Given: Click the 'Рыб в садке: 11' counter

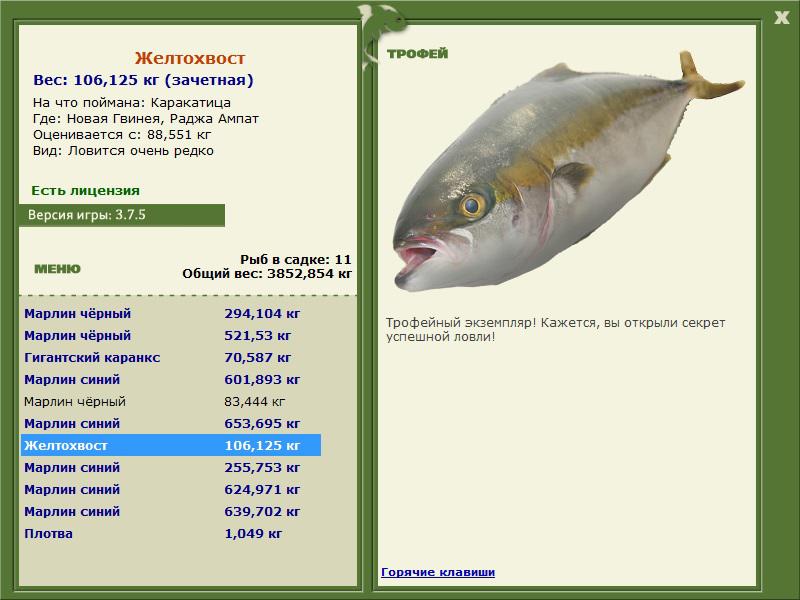Looking at the screenshot, I should pos(296,259).
